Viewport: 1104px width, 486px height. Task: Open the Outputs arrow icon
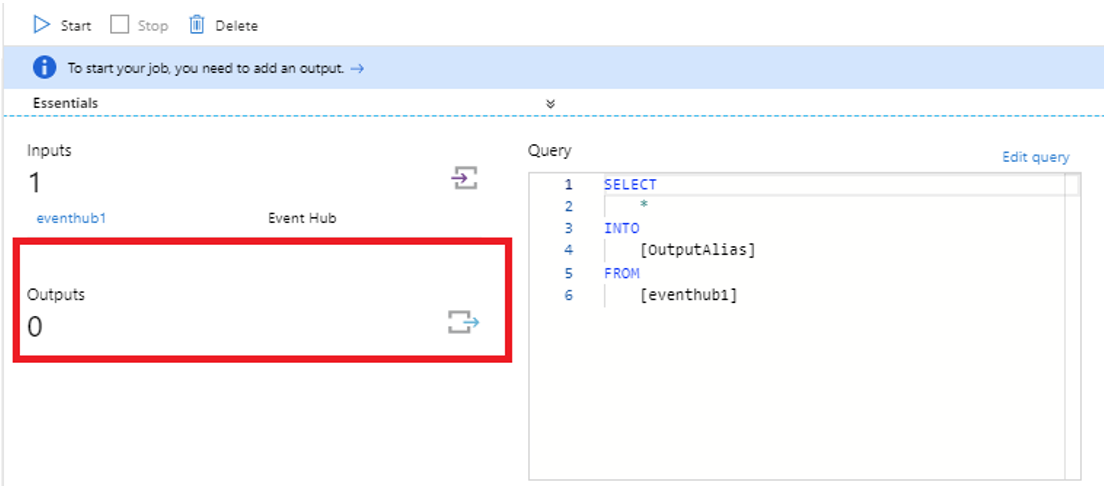[x=464, y=323]
